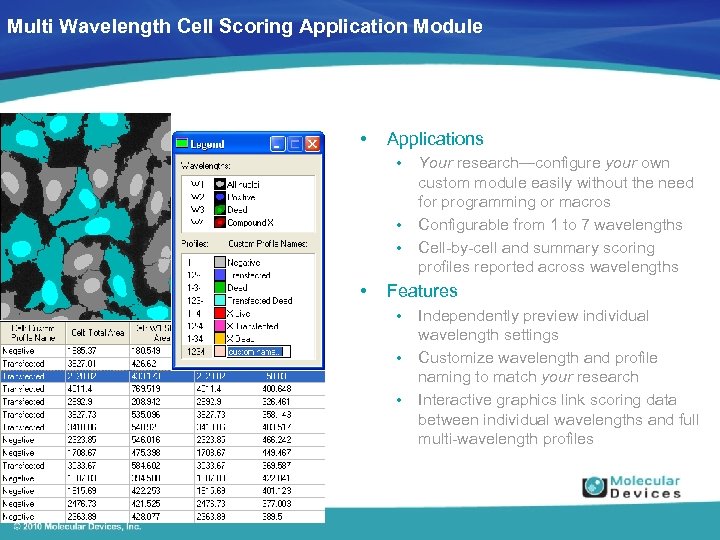The image size is (720, 540).
Task: Select the X Dead profile name in Legend
Action: tap(241, 339)
